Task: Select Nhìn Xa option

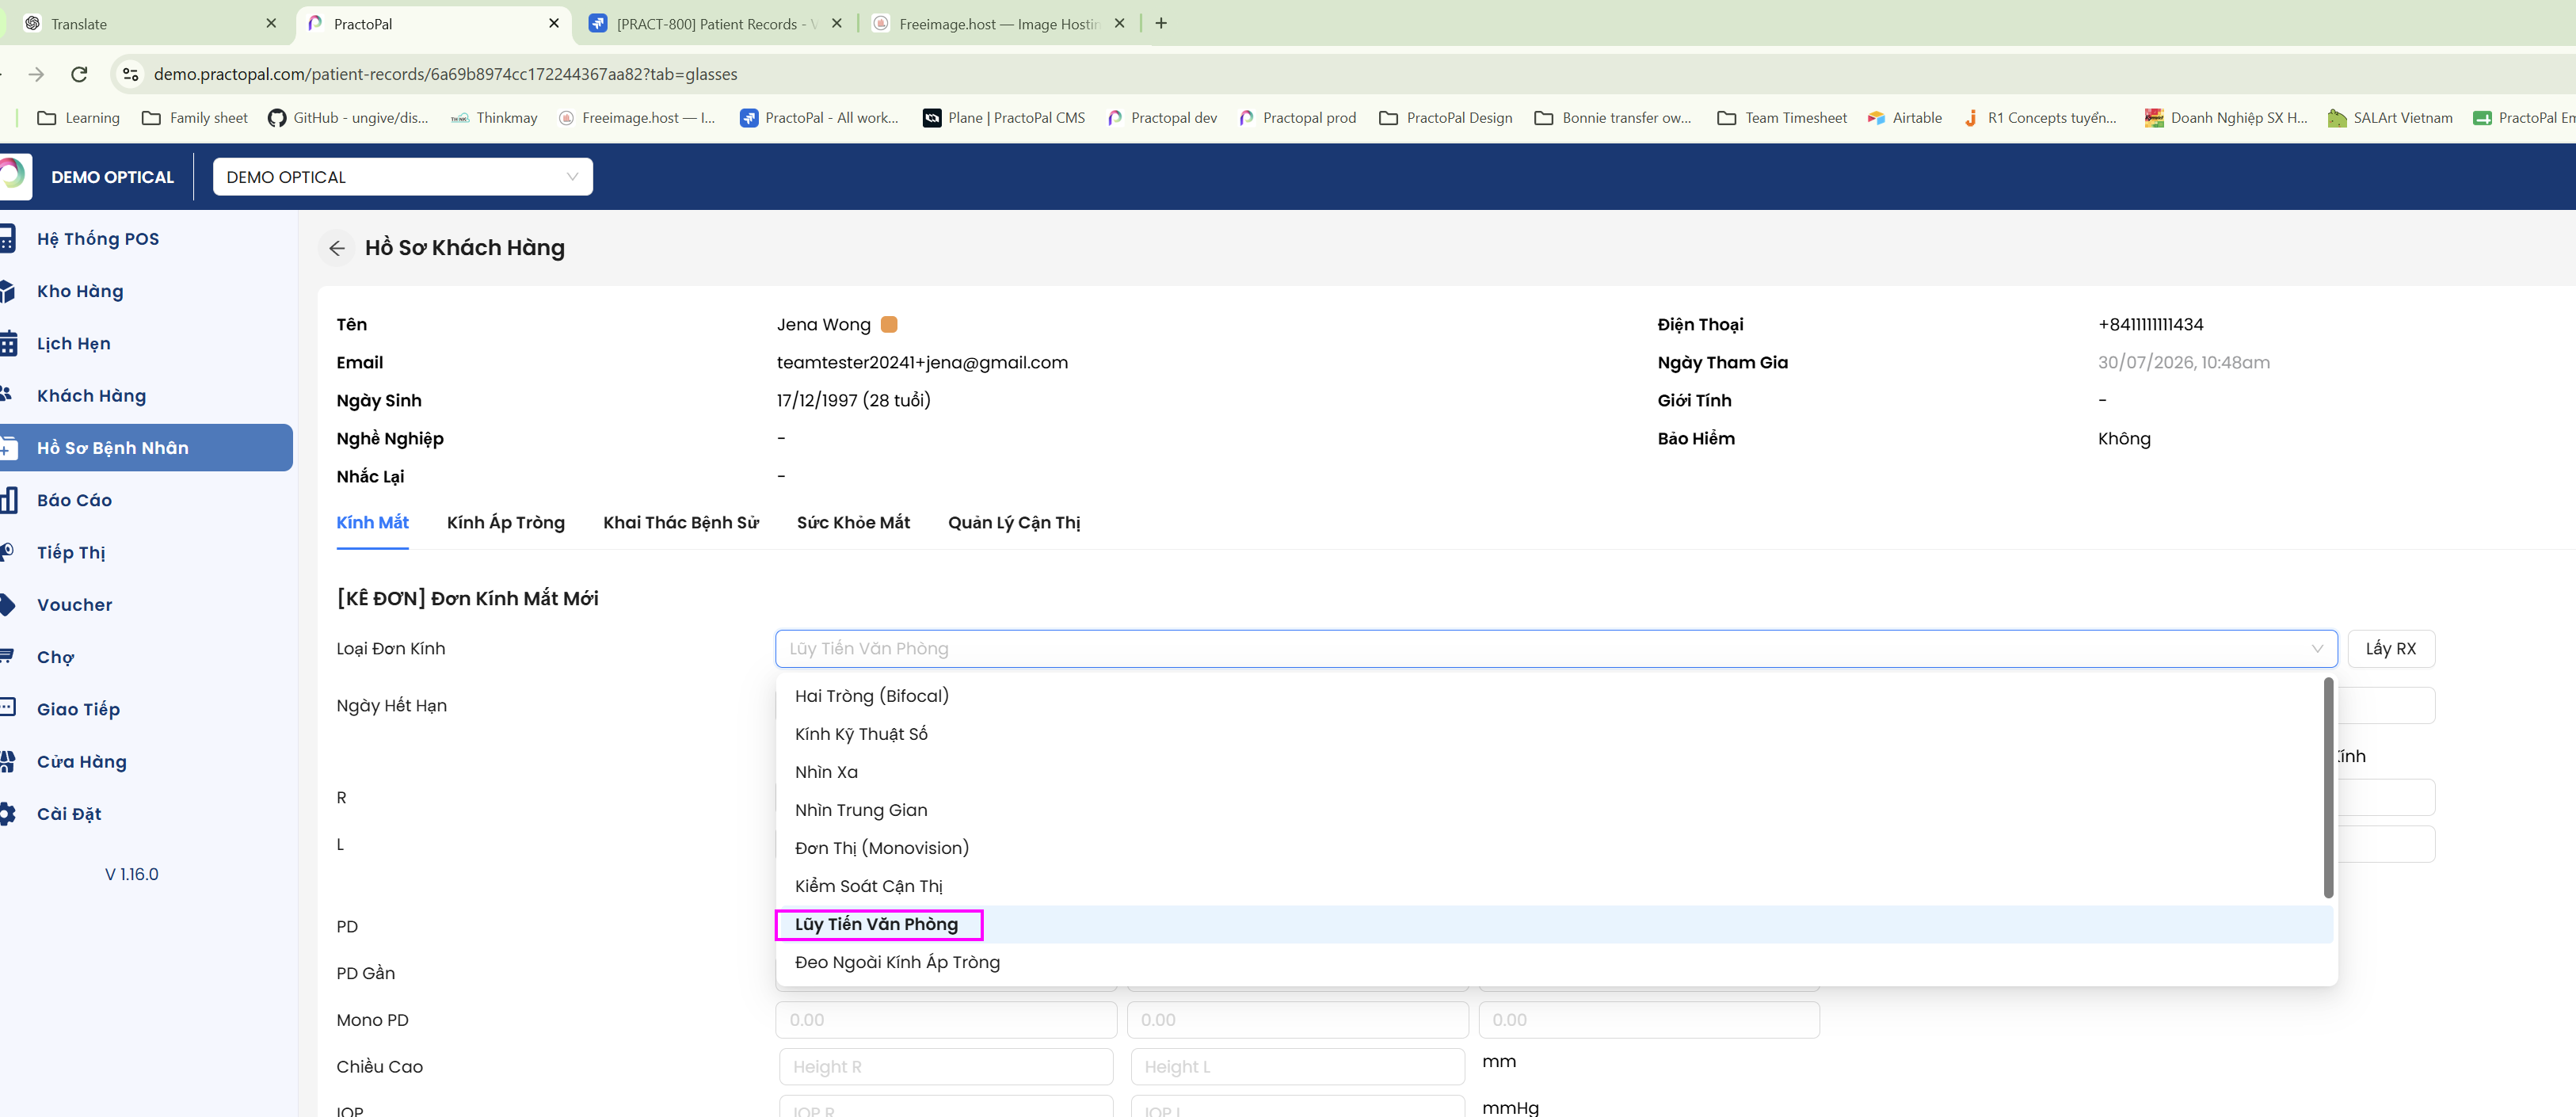Action: (x=1555, y=772)
